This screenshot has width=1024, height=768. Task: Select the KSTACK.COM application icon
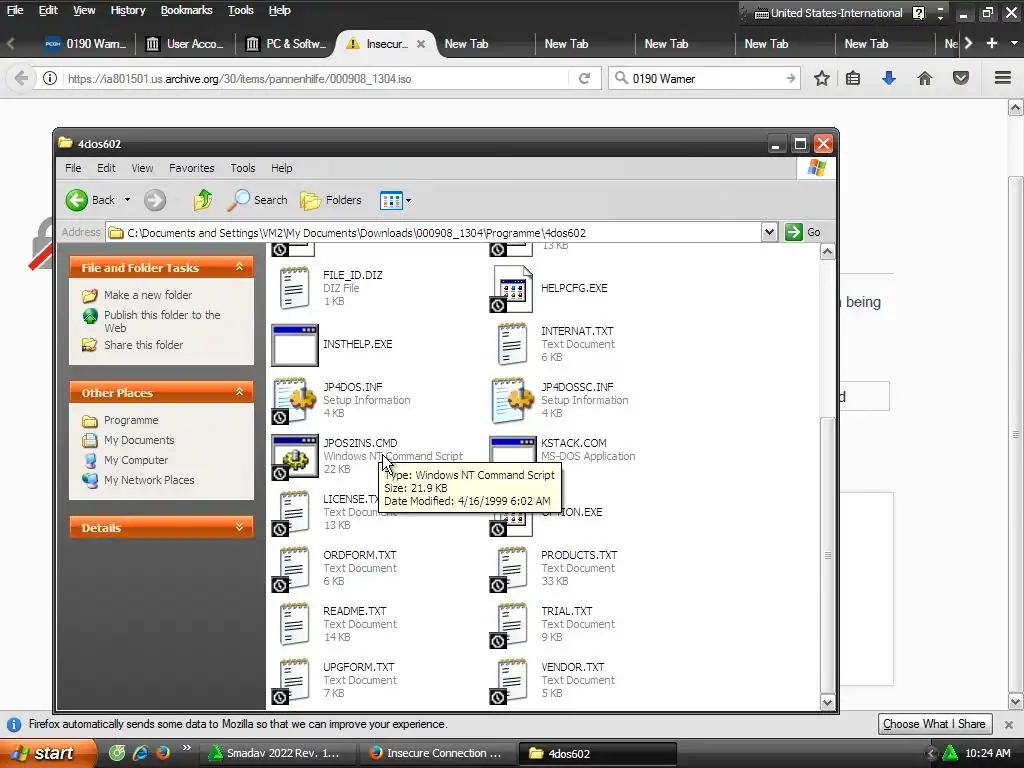512,451
